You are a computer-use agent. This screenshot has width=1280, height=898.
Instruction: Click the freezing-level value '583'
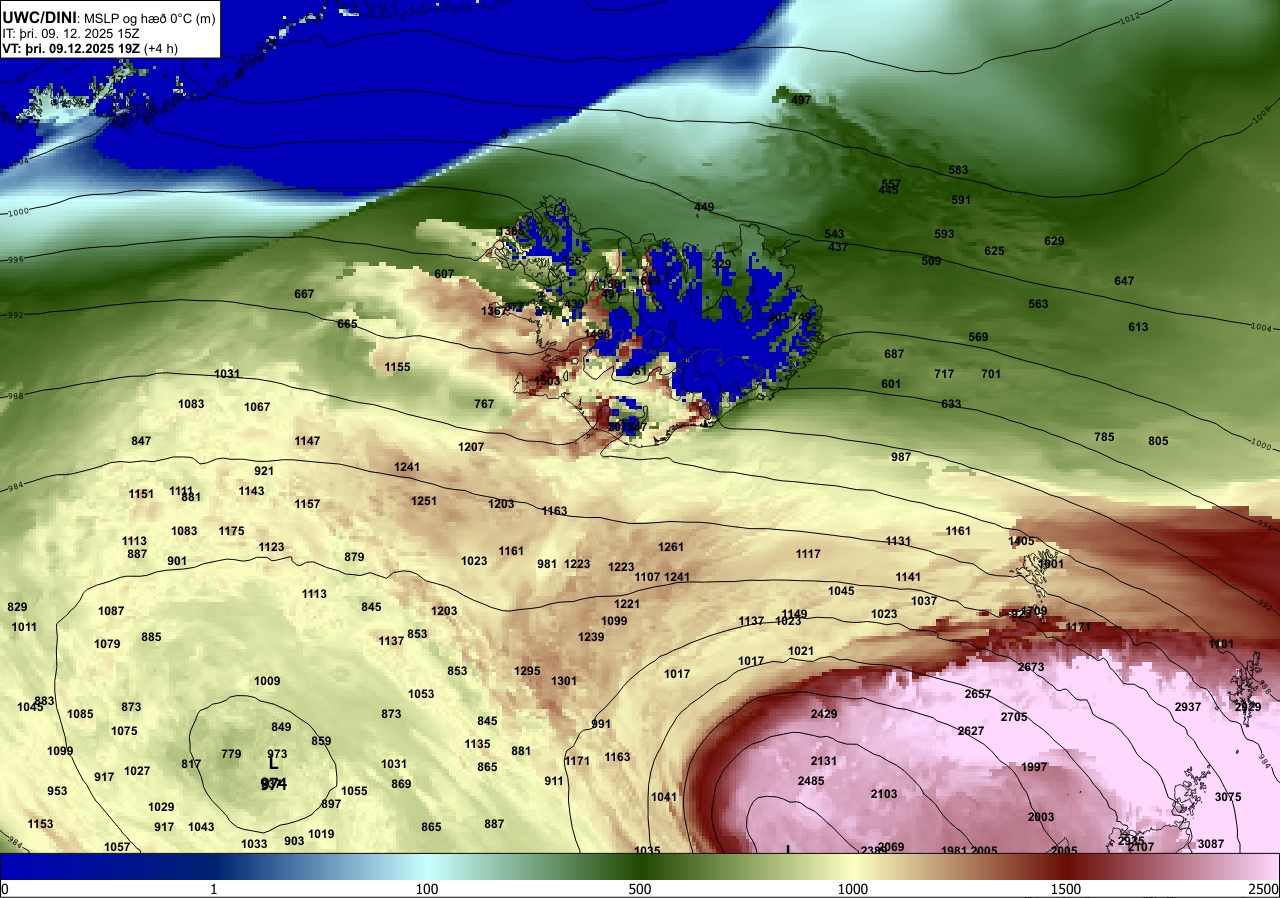click(958, 170)
